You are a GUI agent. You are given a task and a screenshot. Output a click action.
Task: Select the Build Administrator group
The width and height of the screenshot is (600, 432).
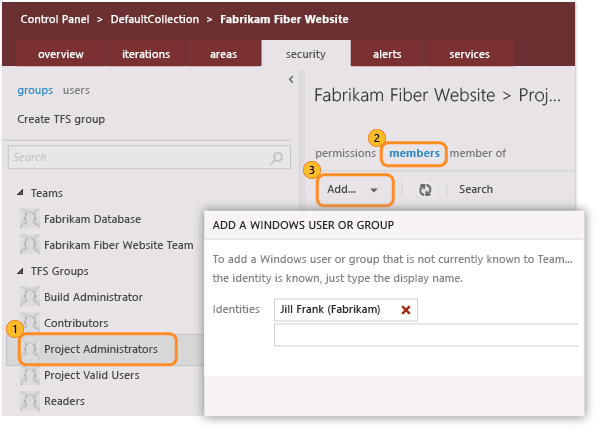93,297
